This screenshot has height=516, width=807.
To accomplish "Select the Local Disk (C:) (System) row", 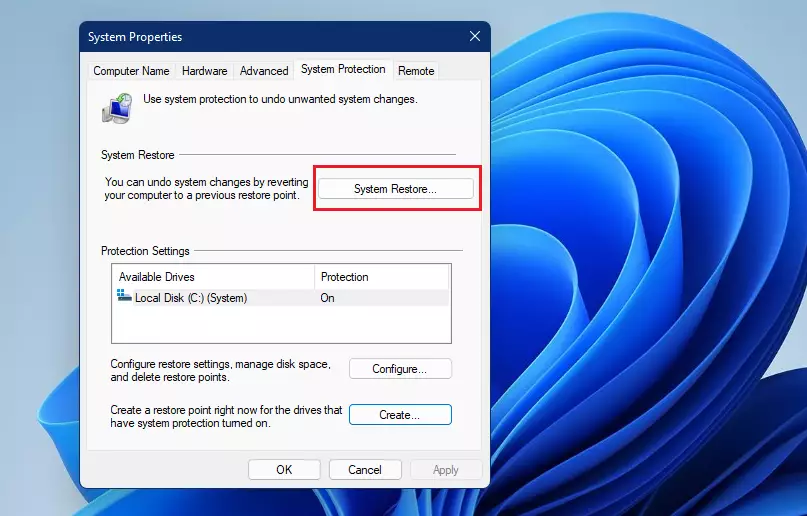I will click(282, 298).
